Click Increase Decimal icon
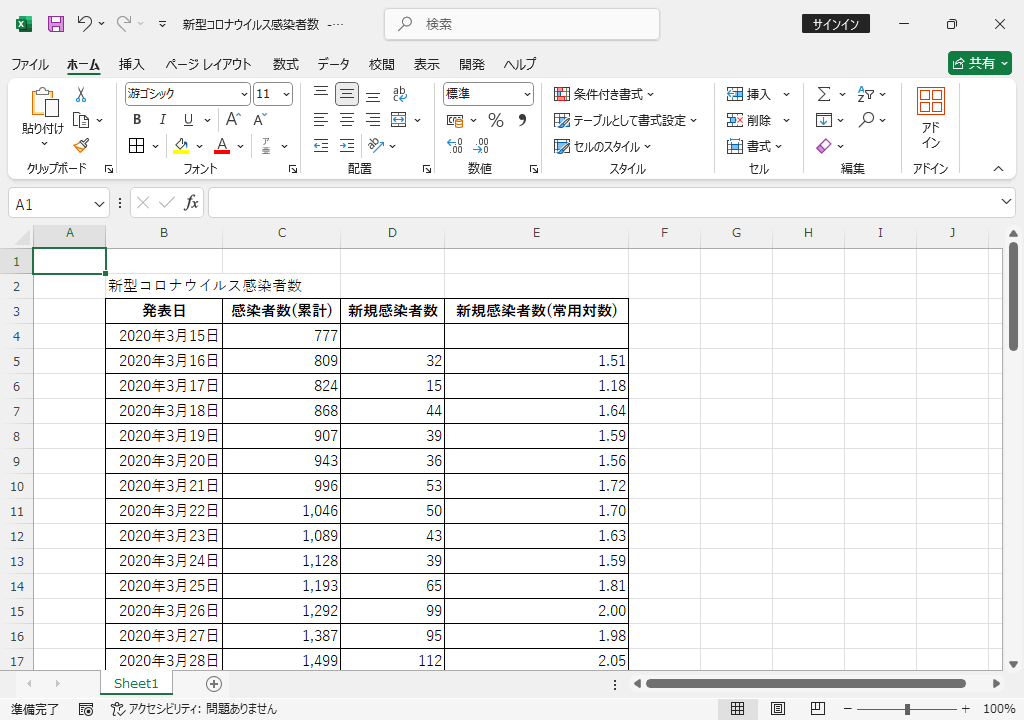This screenshot has width=1024, height=720. (x=455, y=146)
